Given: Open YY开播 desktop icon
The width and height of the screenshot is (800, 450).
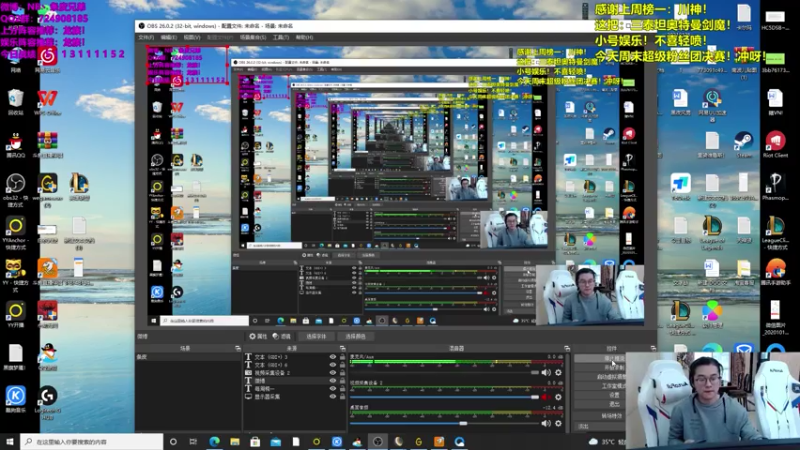Looking at the screenshot, I should (15, 314).
